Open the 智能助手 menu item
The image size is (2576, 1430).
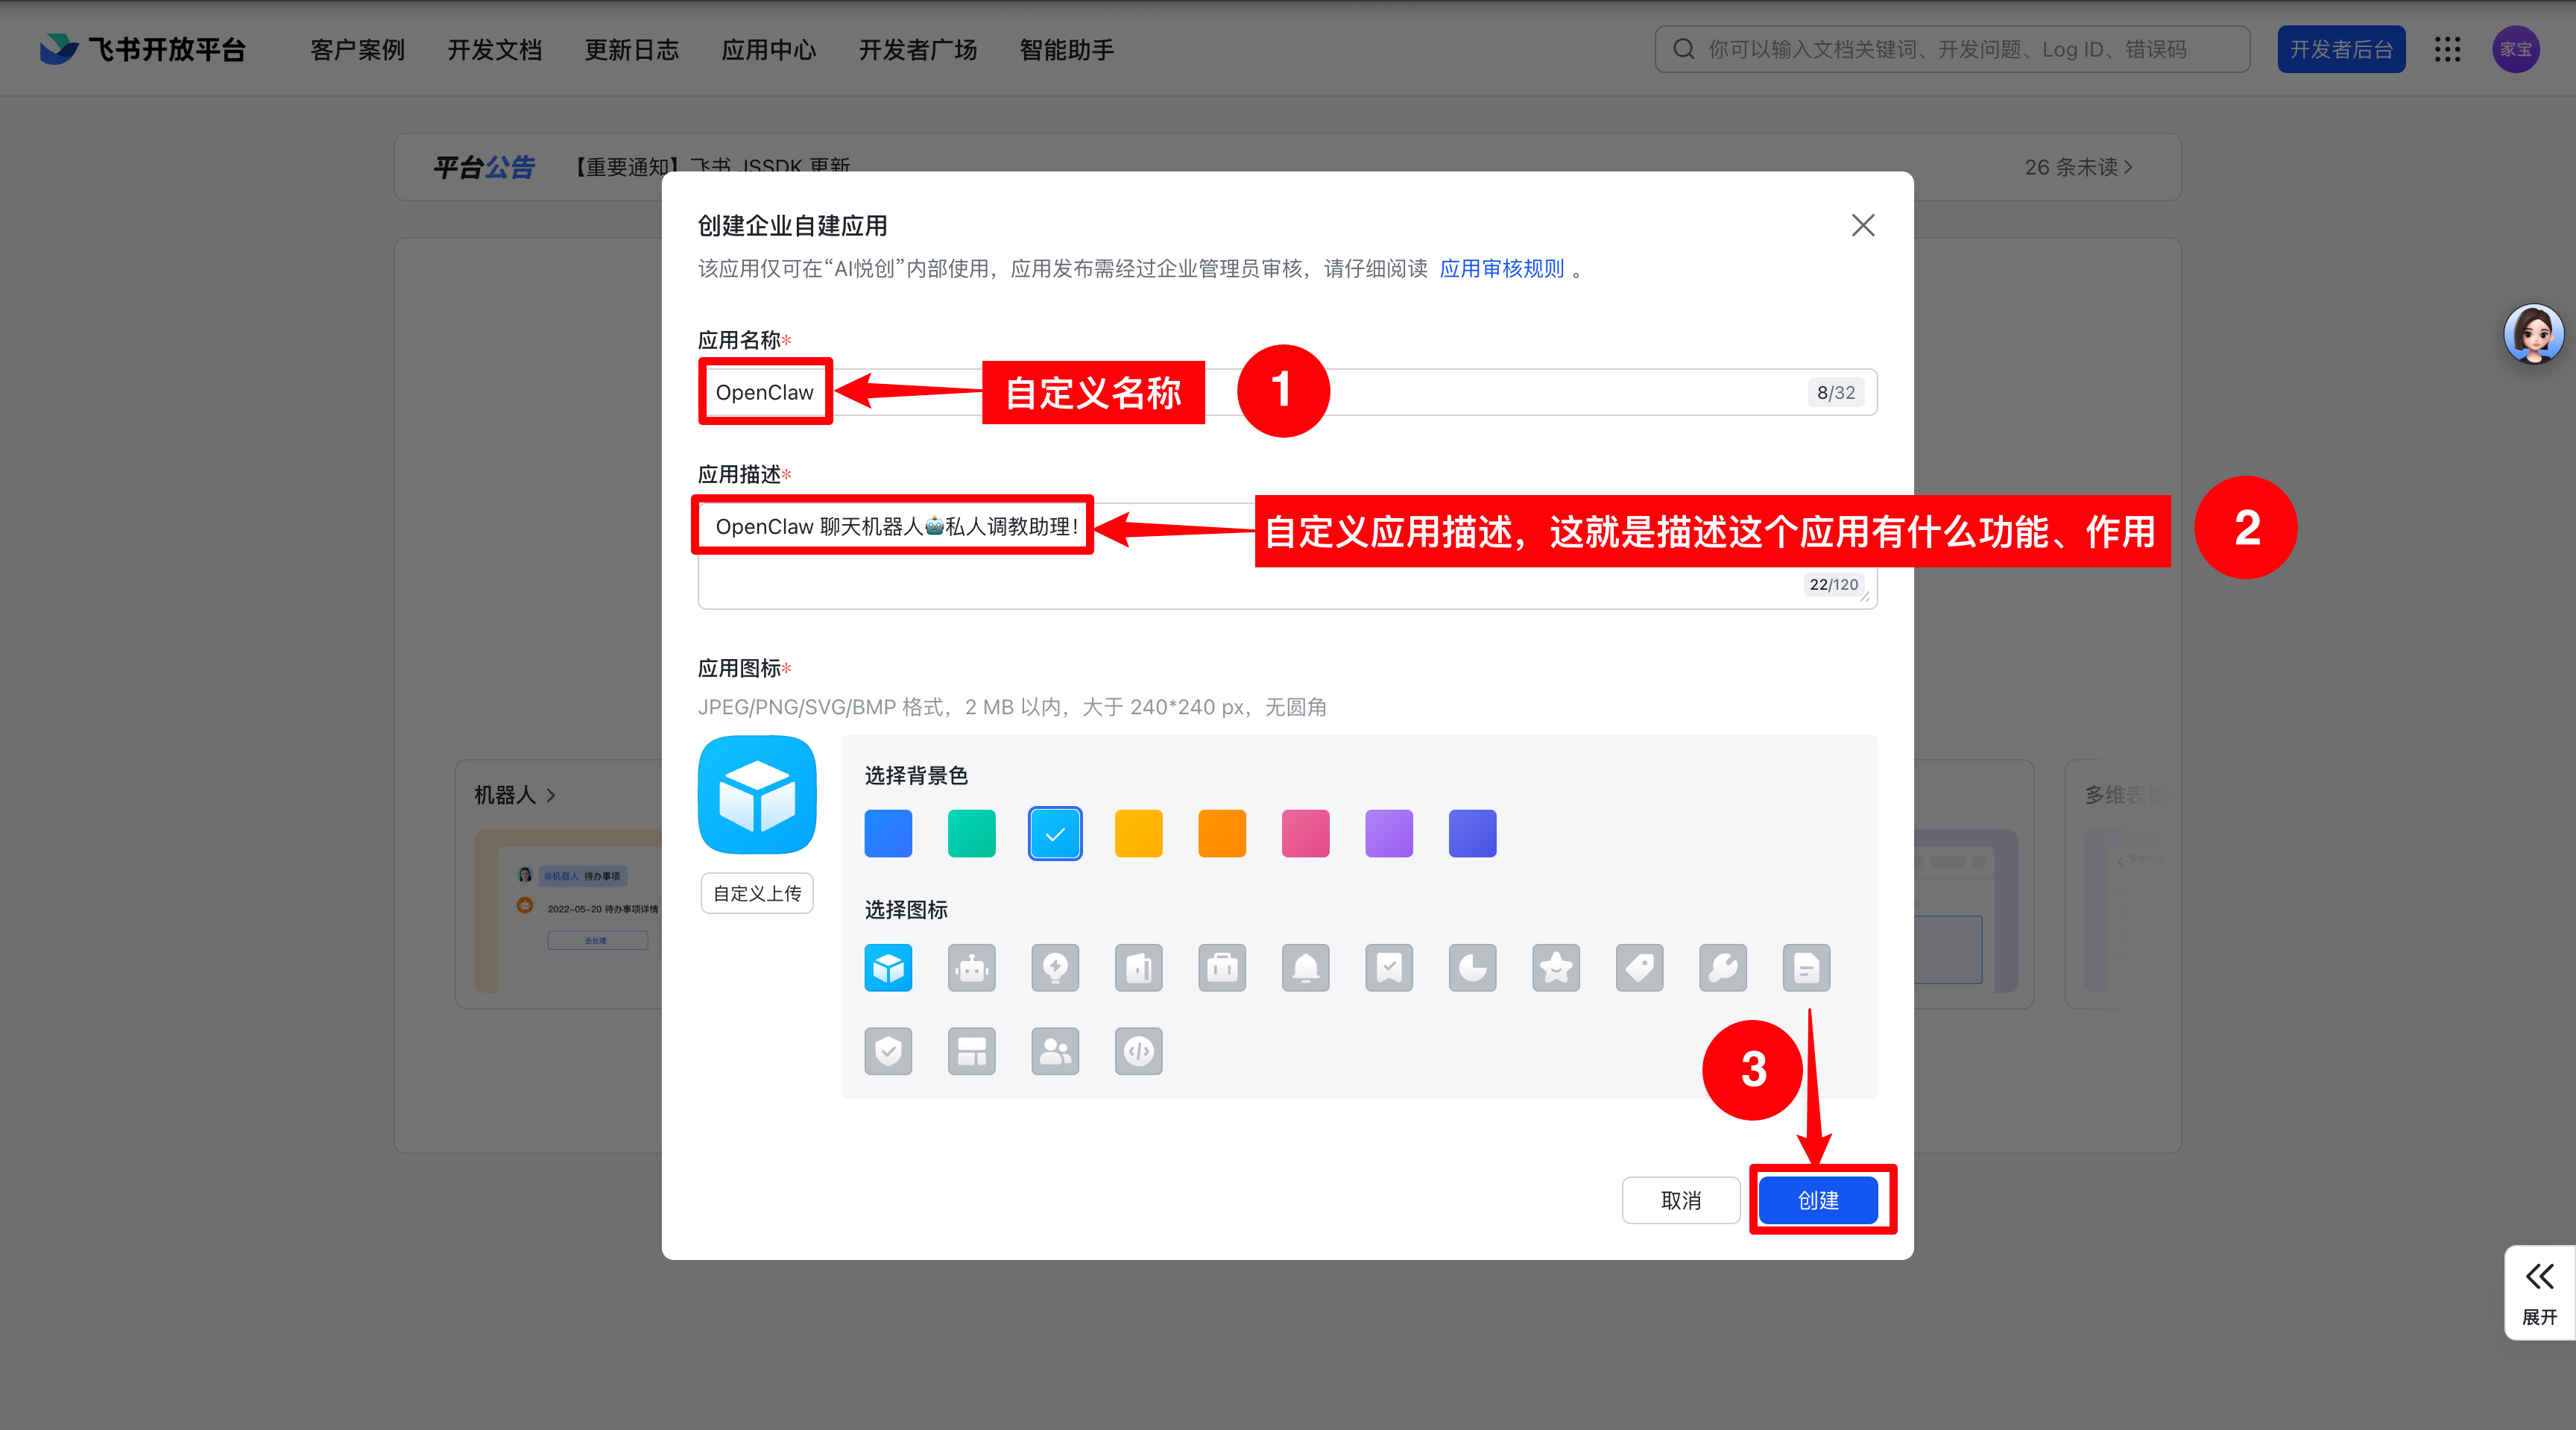(1066, 49)
